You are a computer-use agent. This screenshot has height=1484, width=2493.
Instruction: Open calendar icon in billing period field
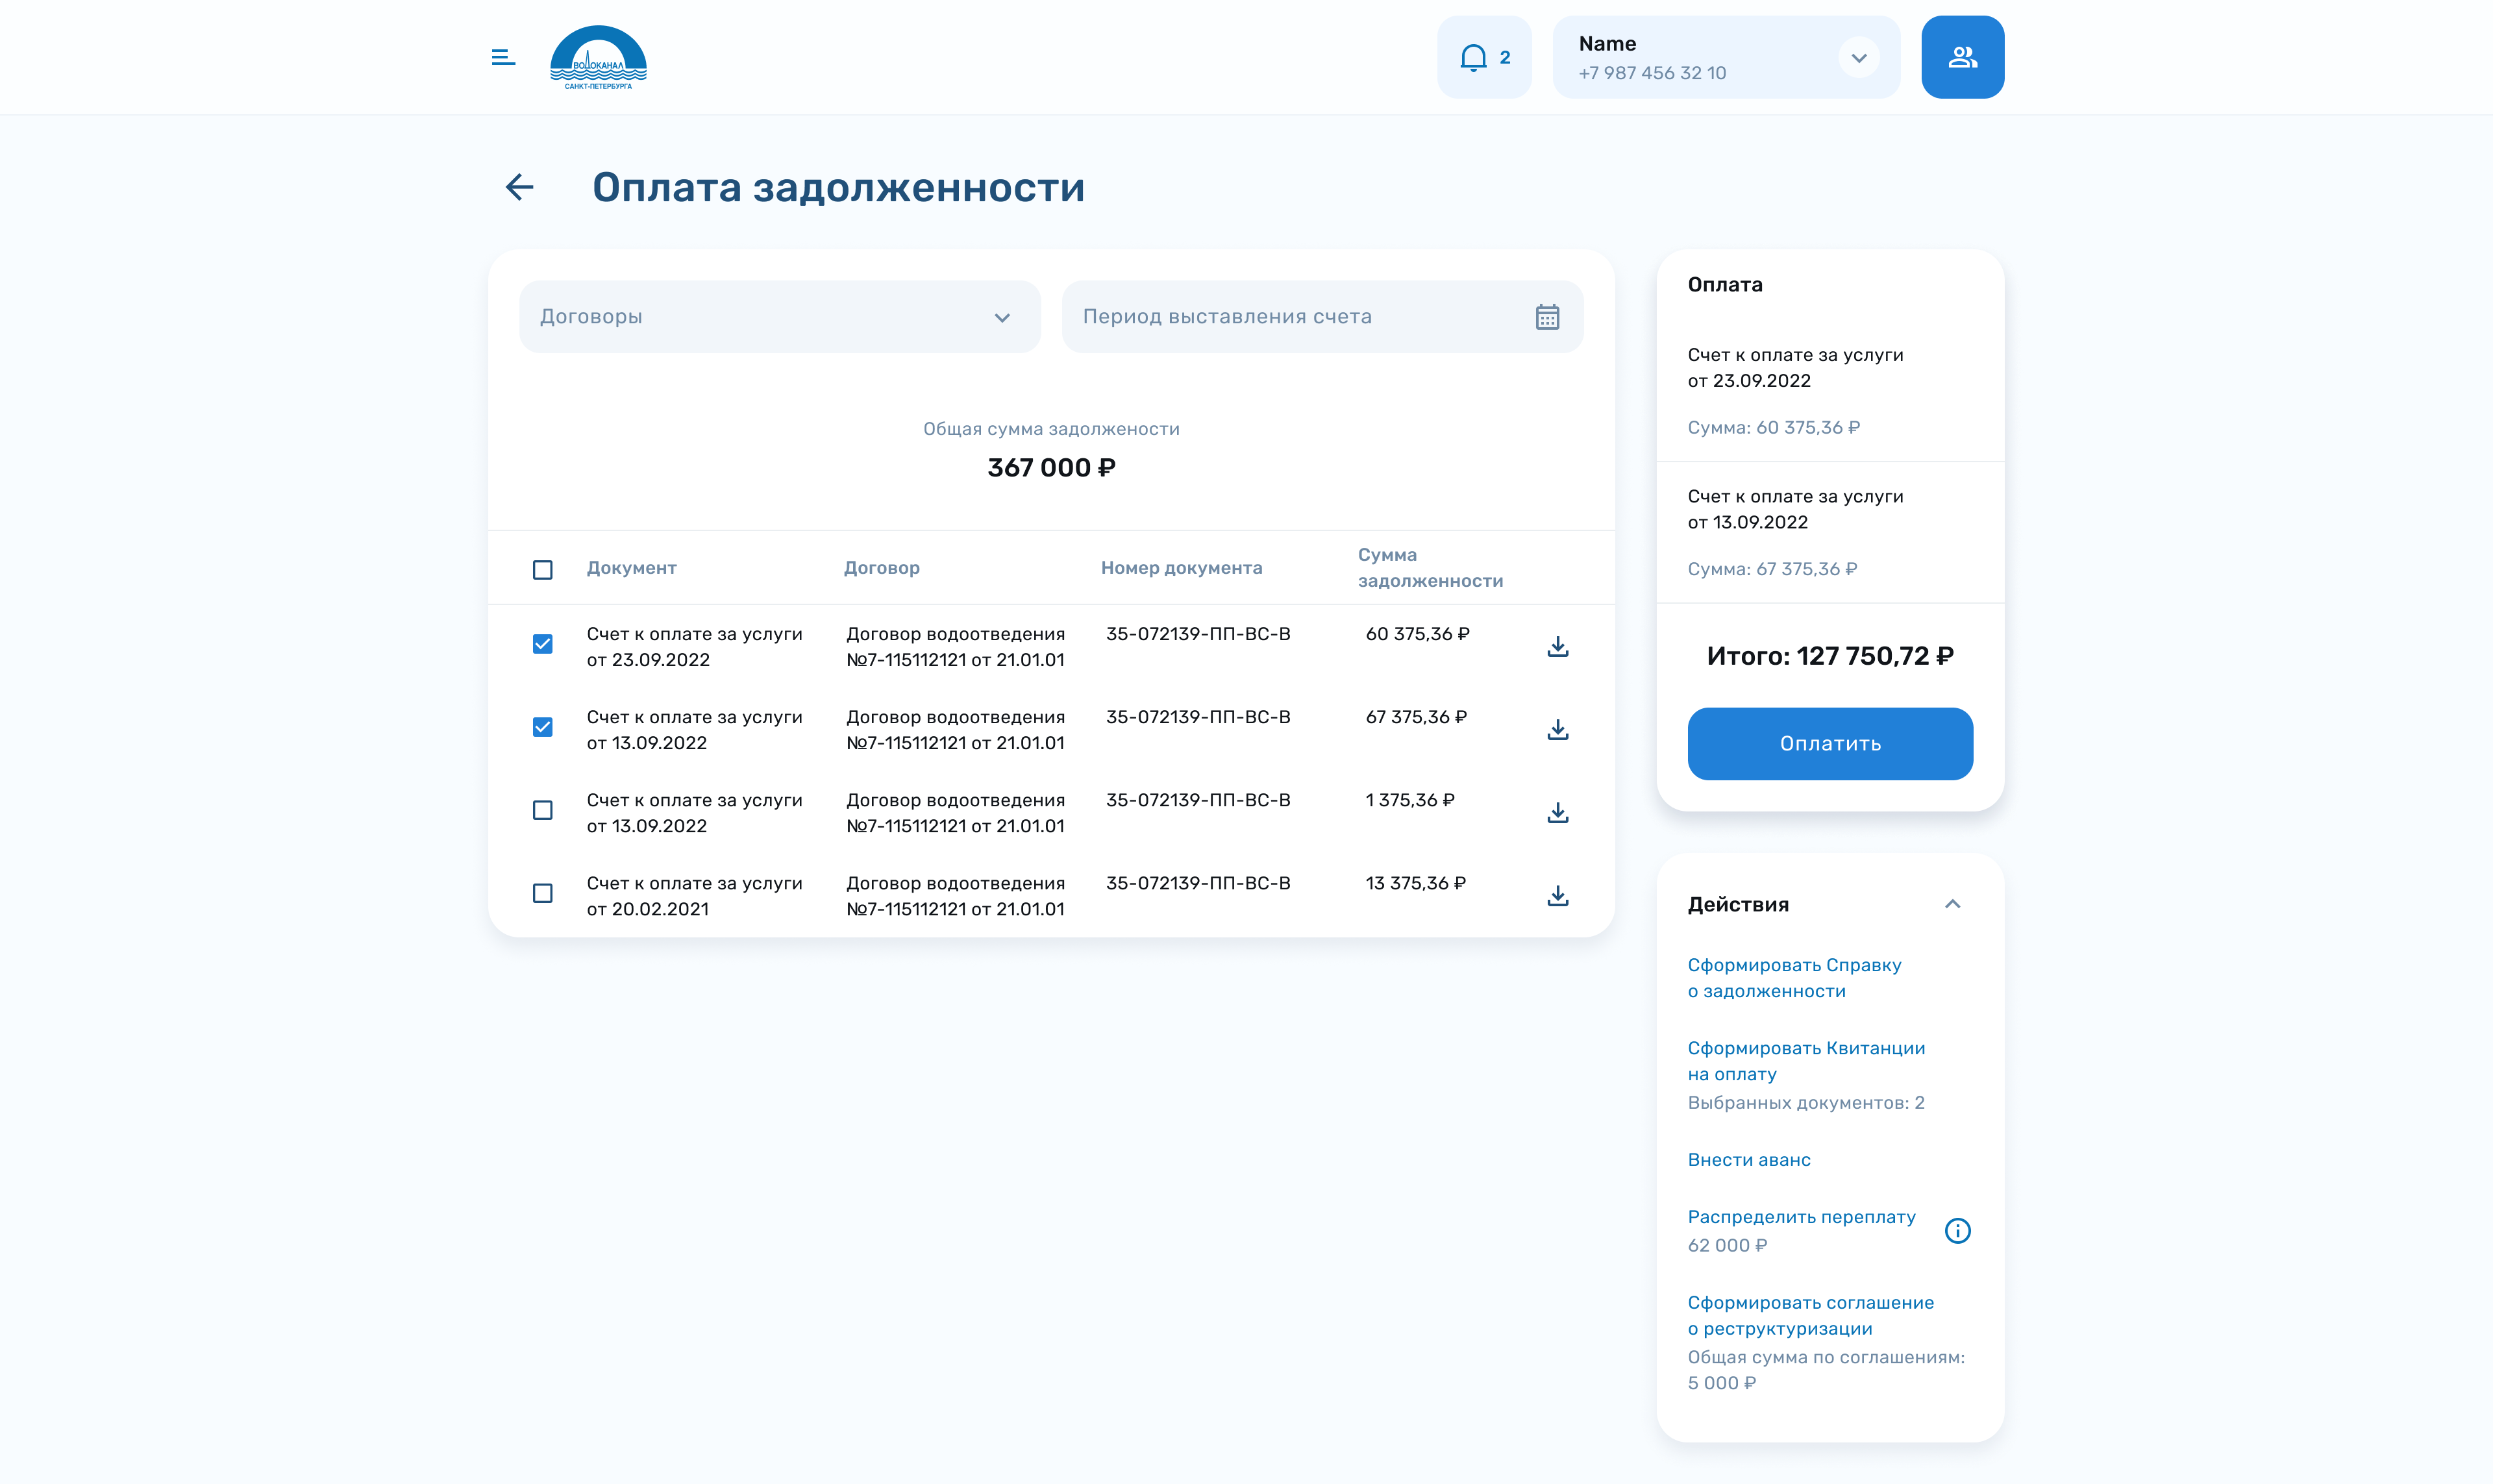1546,317
